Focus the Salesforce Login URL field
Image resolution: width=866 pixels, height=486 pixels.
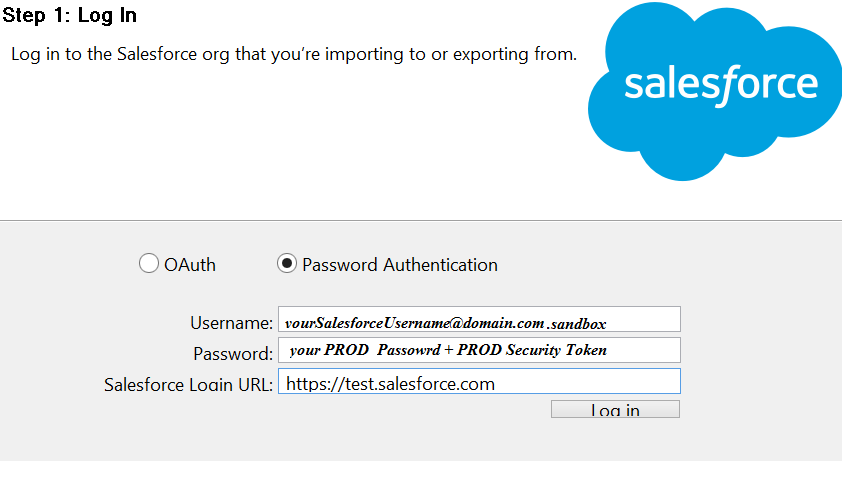point(479,381)
